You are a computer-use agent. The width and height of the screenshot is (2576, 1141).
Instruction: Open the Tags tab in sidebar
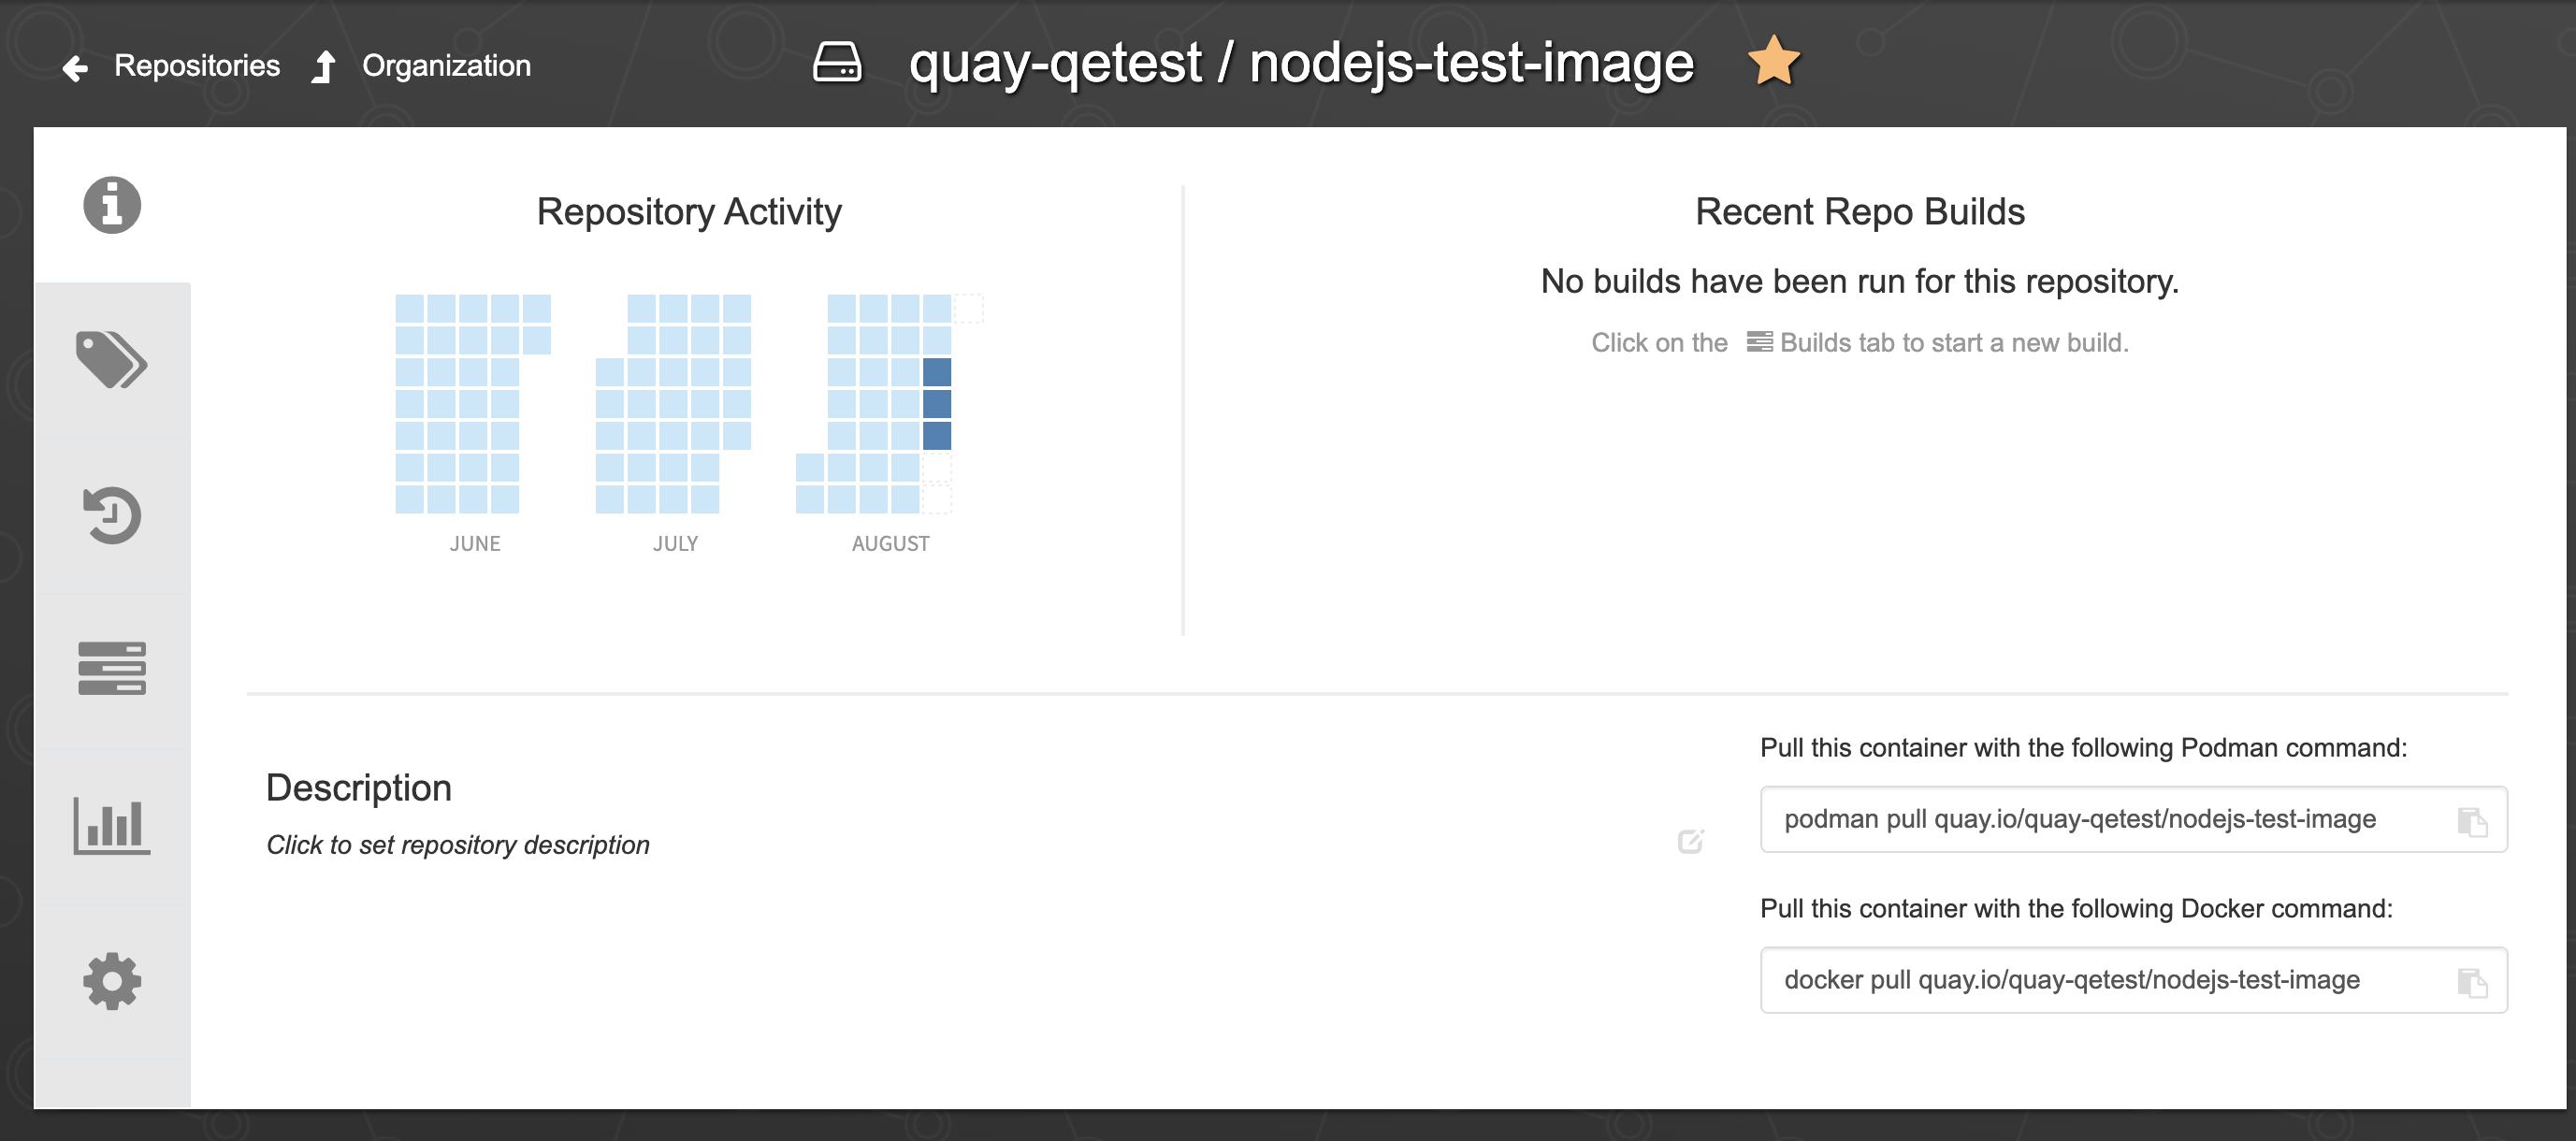pos(112,360)
